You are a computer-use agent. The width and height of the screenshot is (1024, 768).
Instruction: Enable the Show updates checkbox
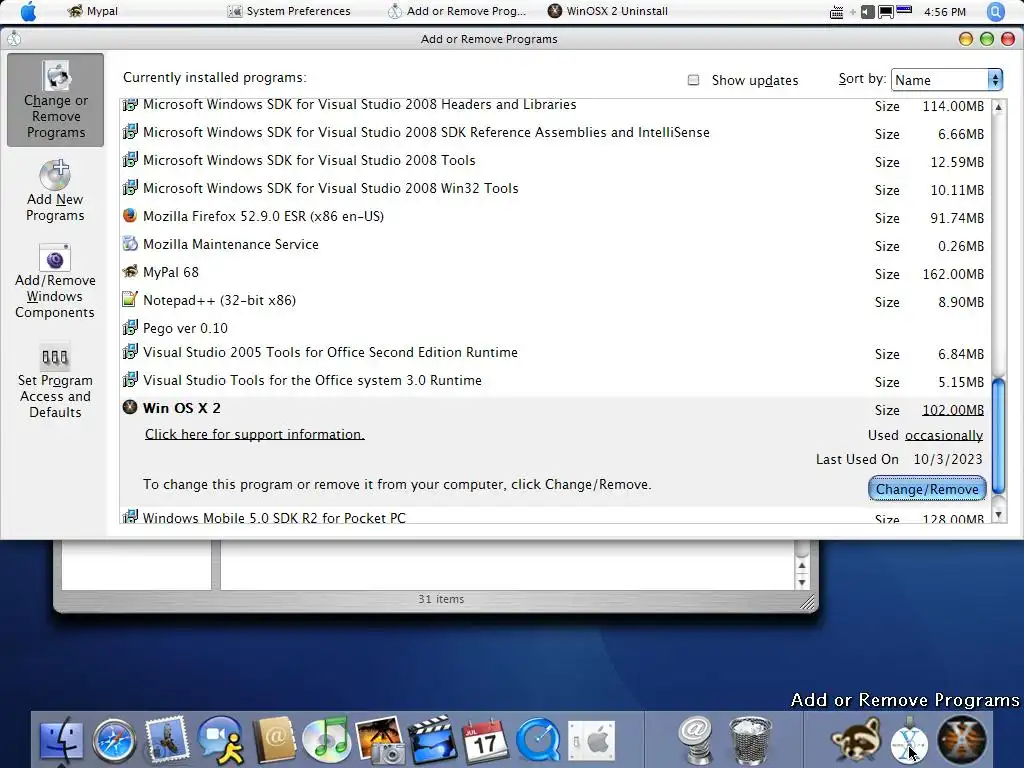point(694,80)
